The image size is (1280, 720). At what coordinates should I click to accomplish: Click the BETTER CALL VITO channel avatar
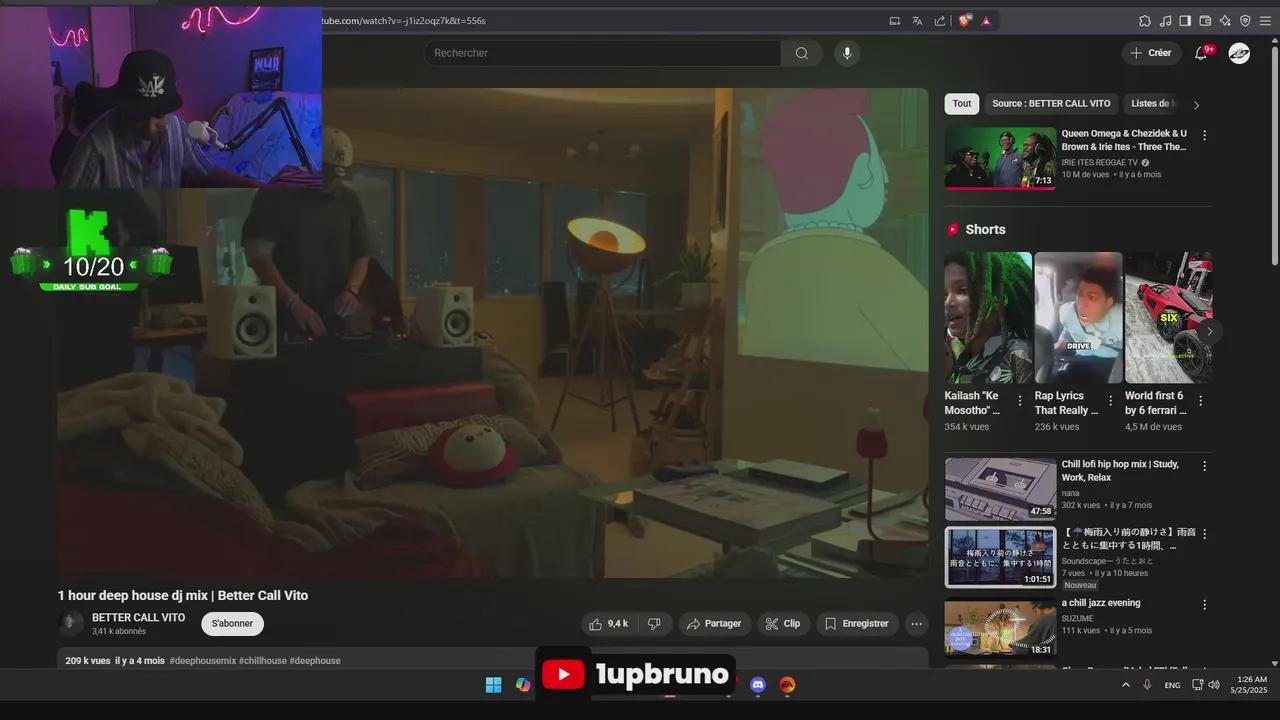tap(71, 624)
